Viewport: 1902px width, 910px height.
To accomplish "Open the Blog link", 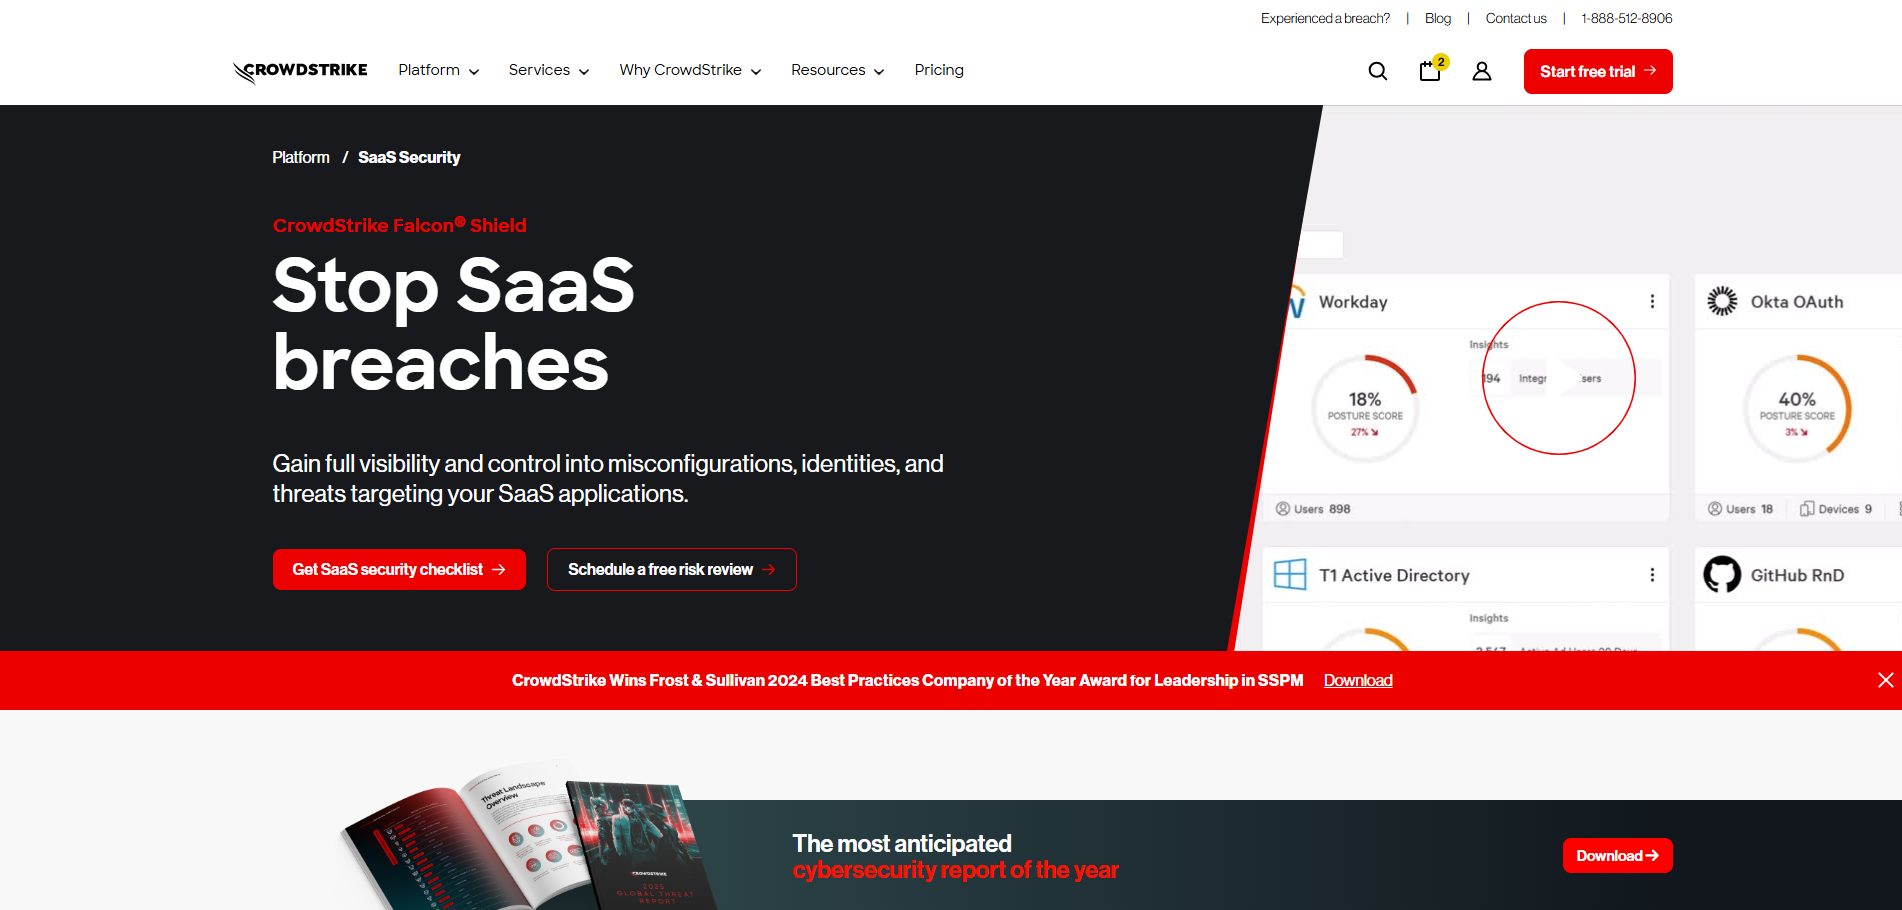I will point(1437,18).
